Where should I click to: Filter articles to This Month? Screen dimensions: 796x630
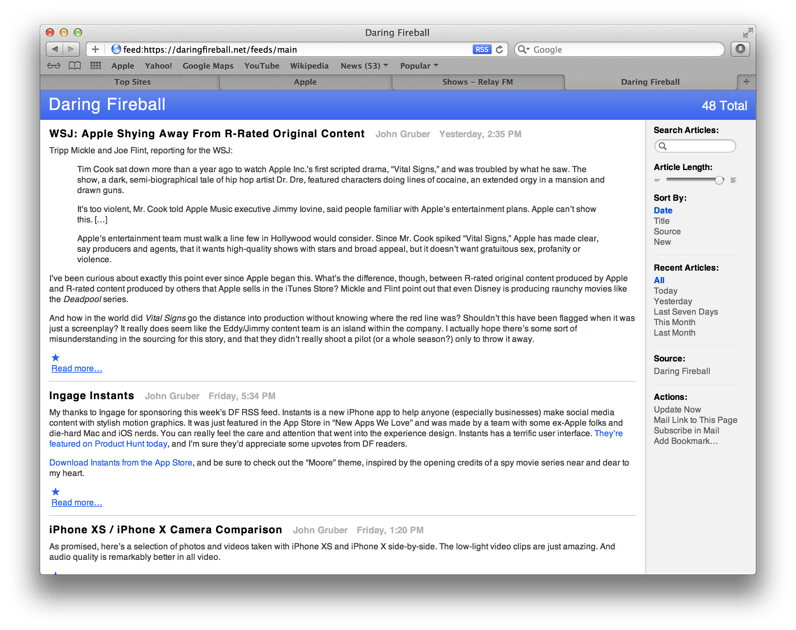[674, 322]
